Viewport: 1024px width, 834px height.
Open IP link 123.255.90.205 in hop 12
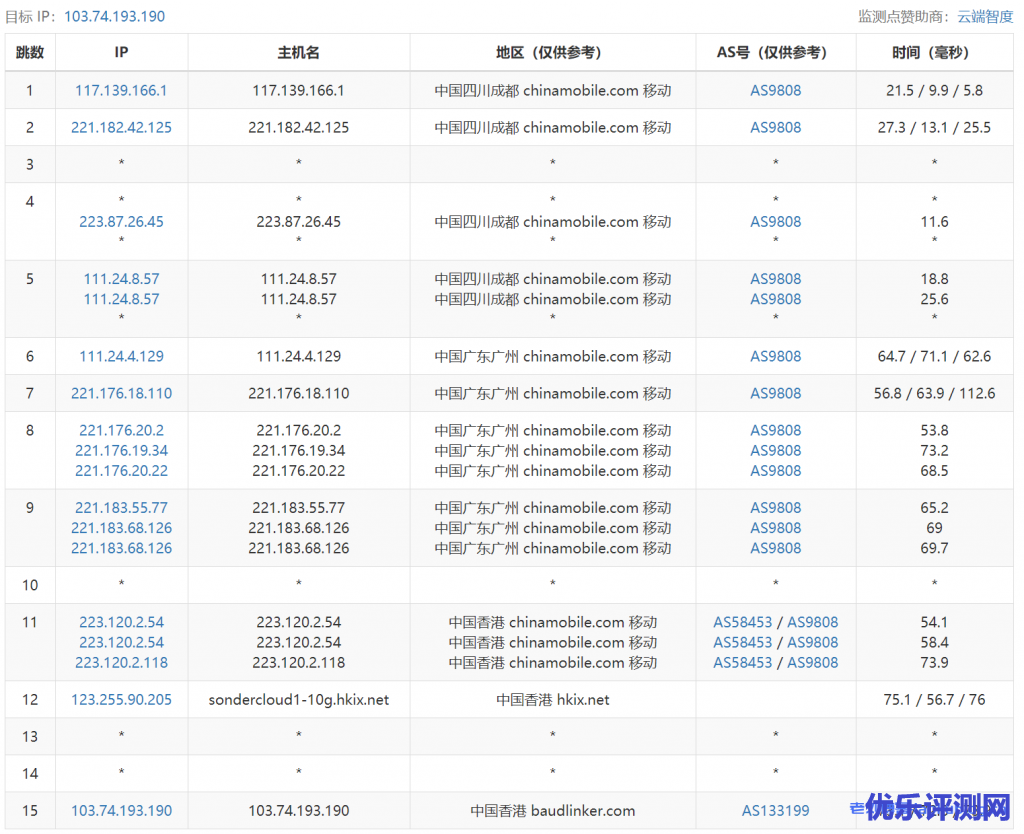pos(121,699)
